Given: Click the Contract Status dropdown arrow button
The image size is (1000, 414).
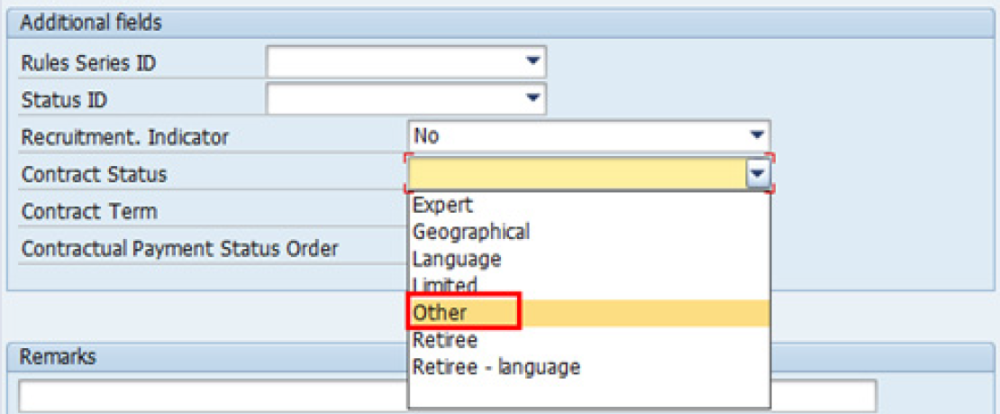Looking at the screenshot, I should (x=758, y=174).
